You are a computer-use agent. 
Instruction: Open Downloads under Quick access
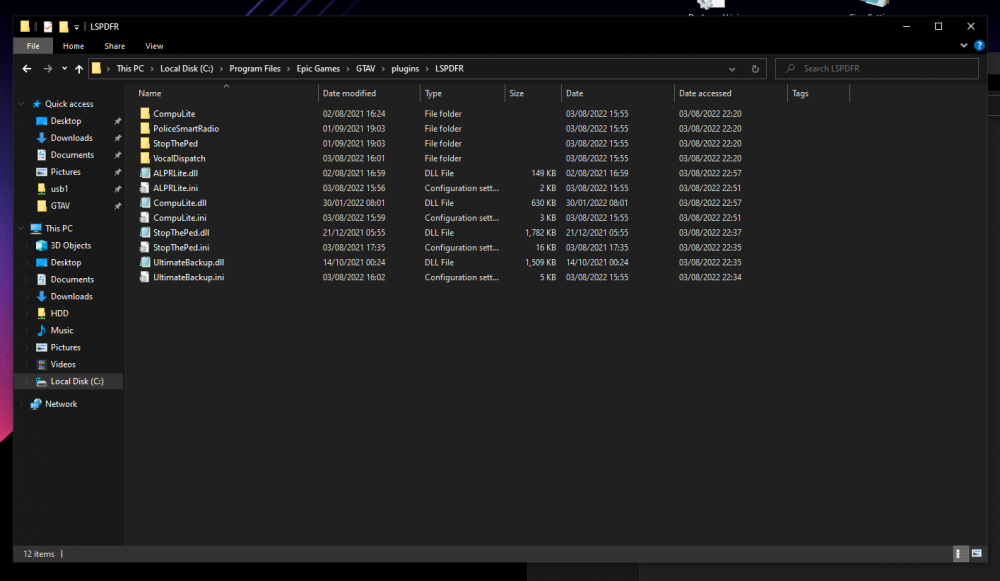tap(71, 138)
